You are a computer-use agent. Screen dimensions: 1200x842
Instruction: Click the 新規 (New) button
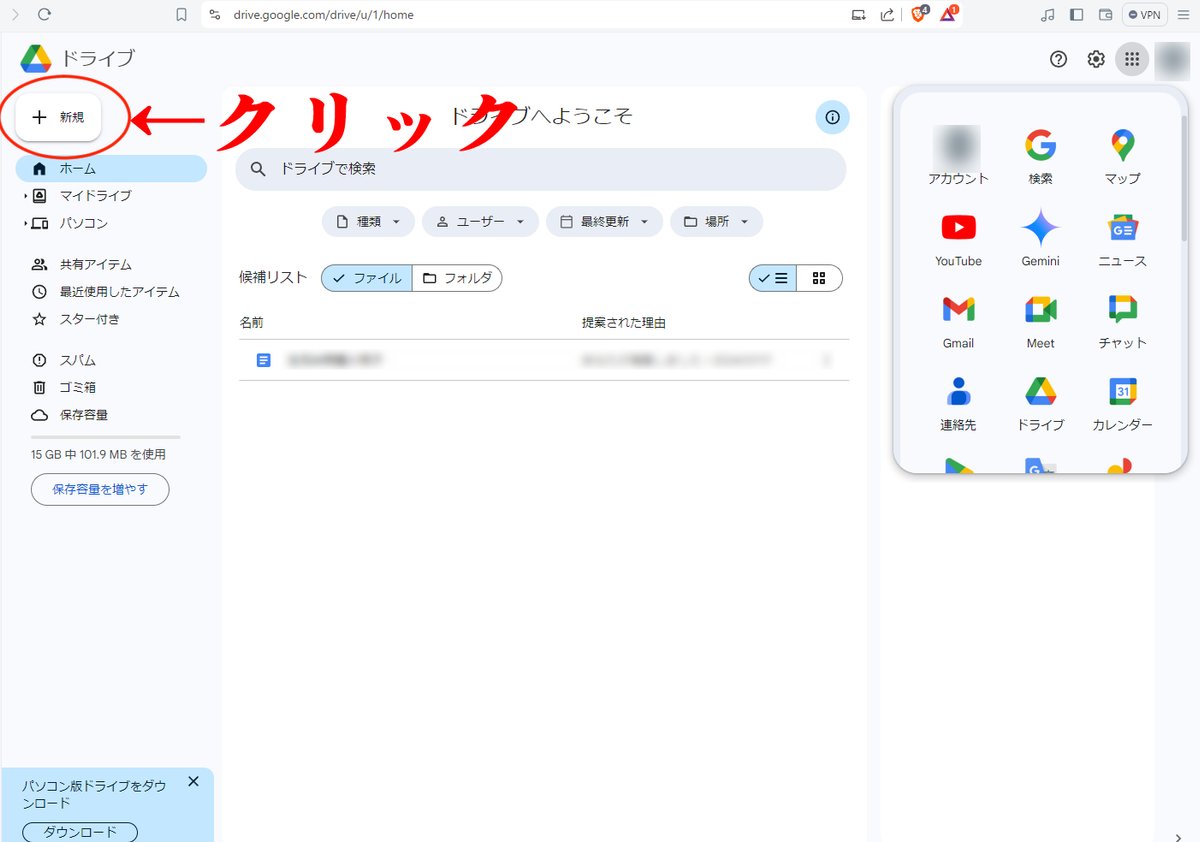click(59, 117)
